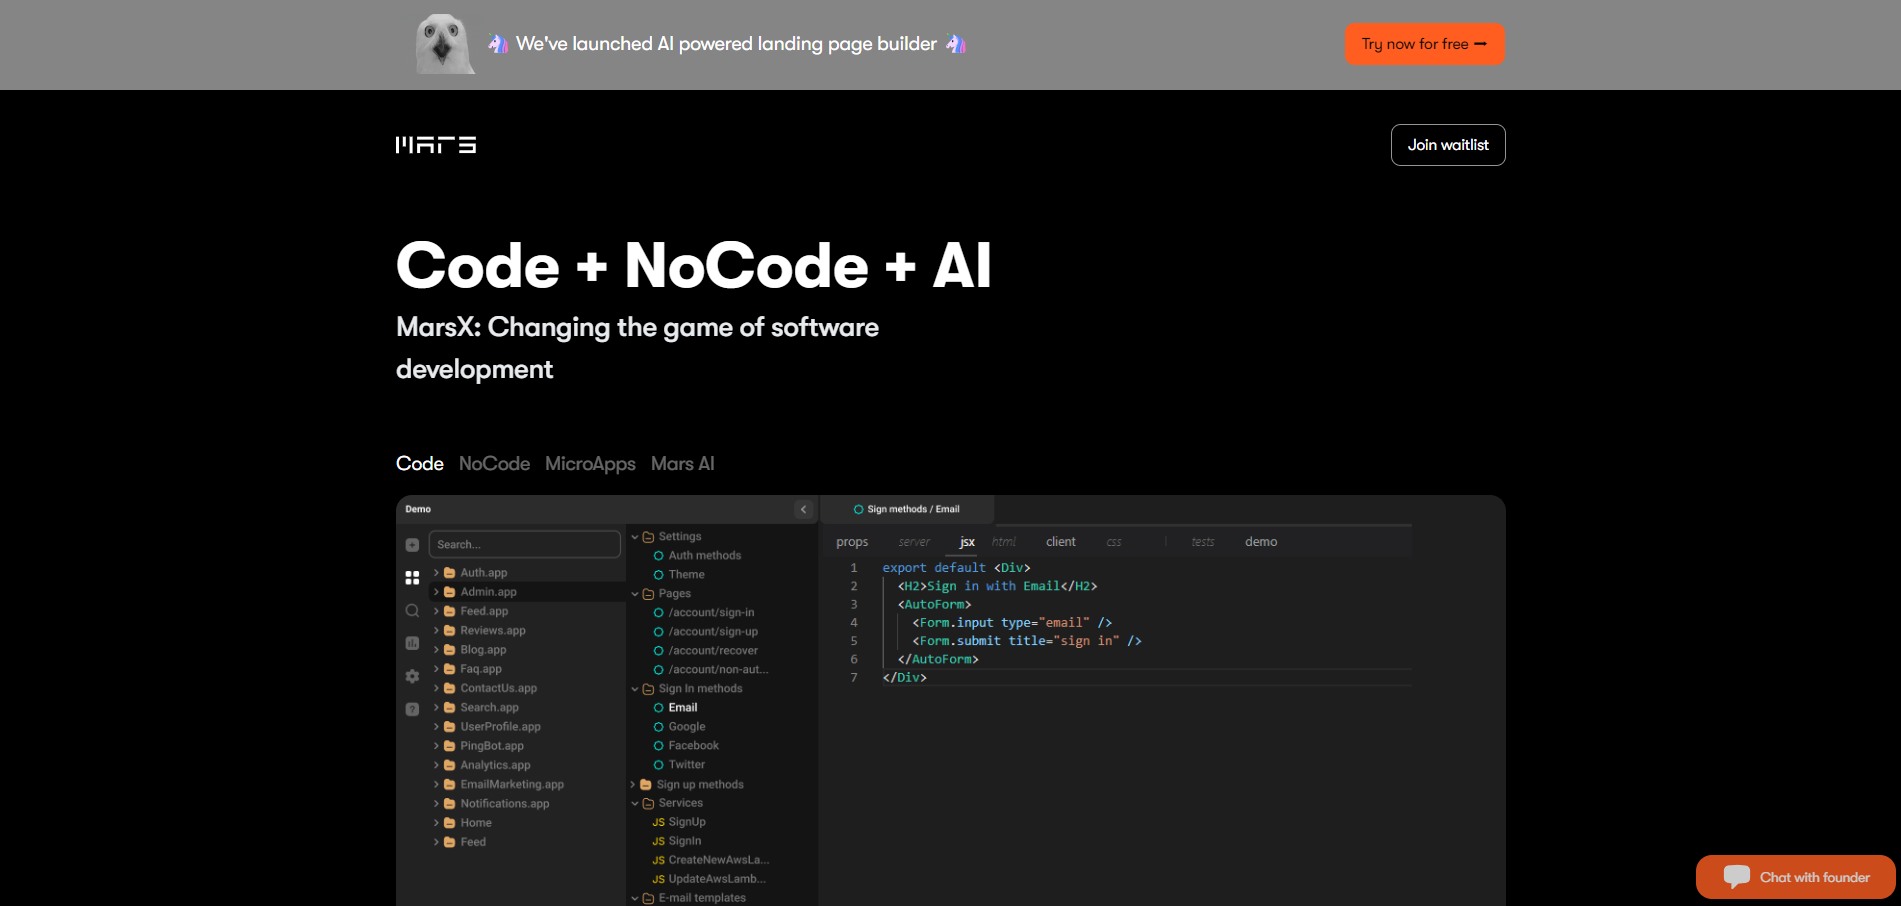This screenshot has width=1901, height=906.
Task: Select UserProfile.app in the app list
Action: pyautogui.click(x=500, y=727)
